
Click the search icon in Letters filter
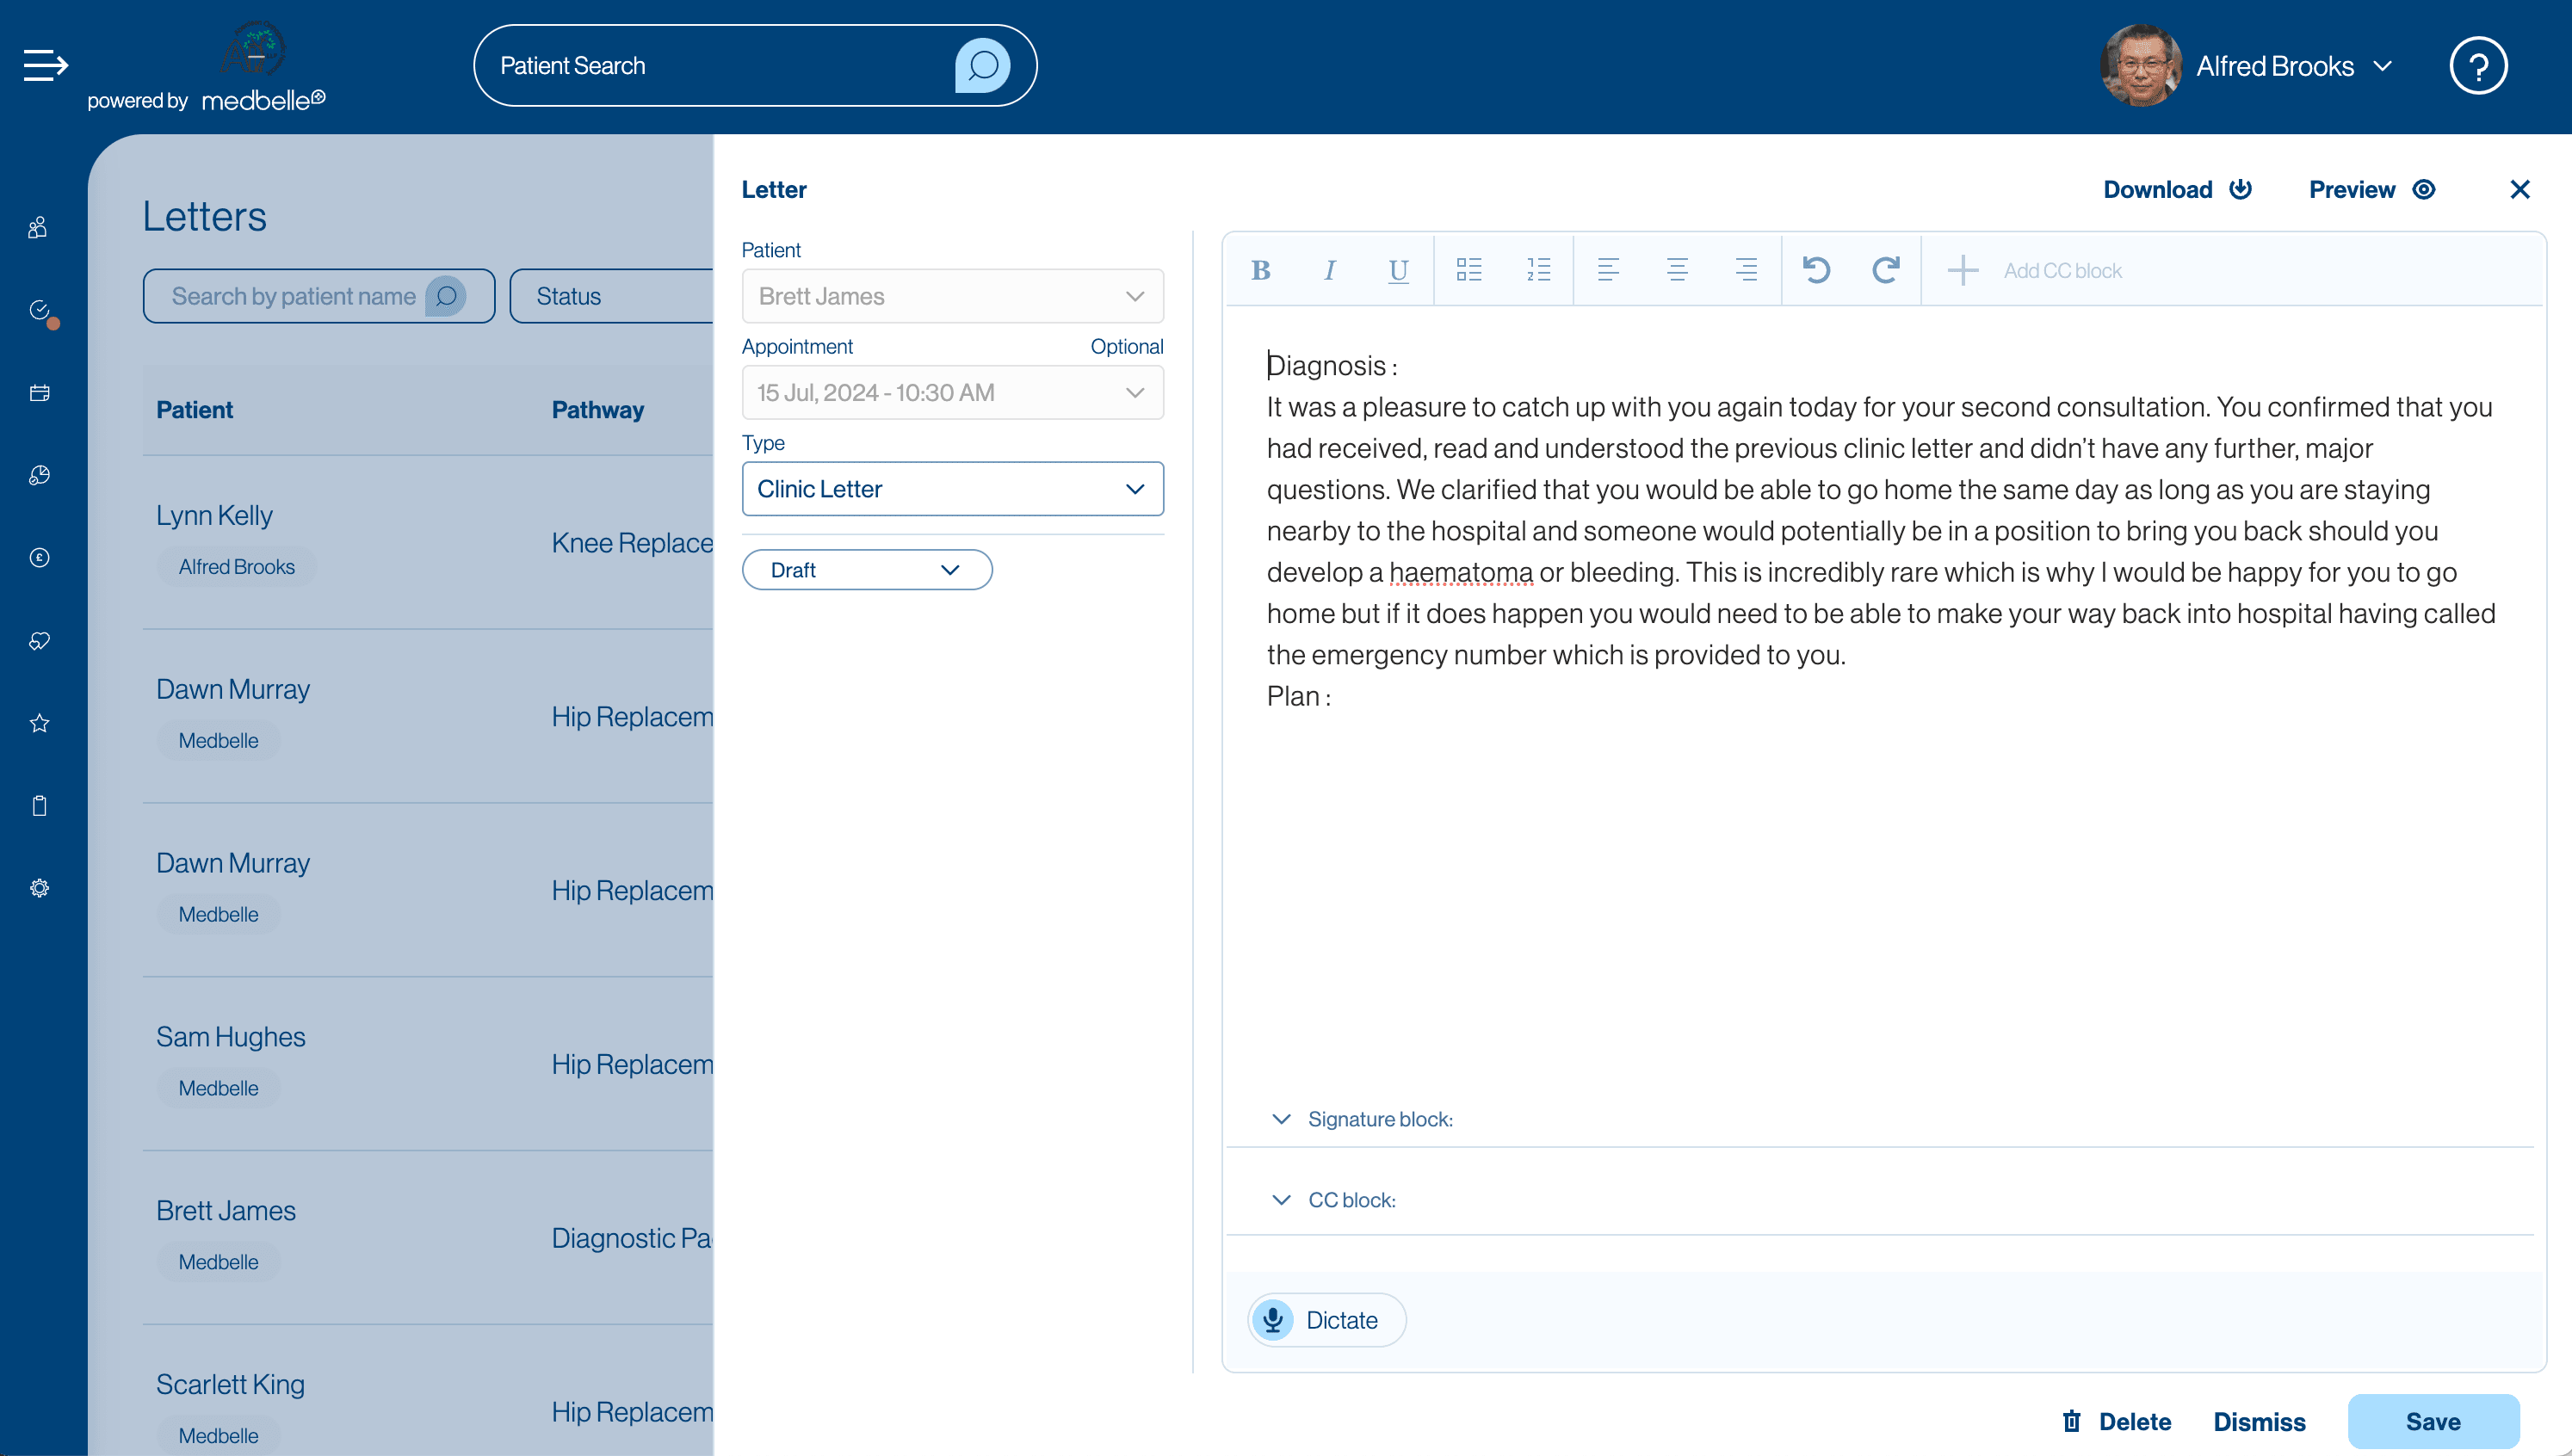tap(446, 296)
